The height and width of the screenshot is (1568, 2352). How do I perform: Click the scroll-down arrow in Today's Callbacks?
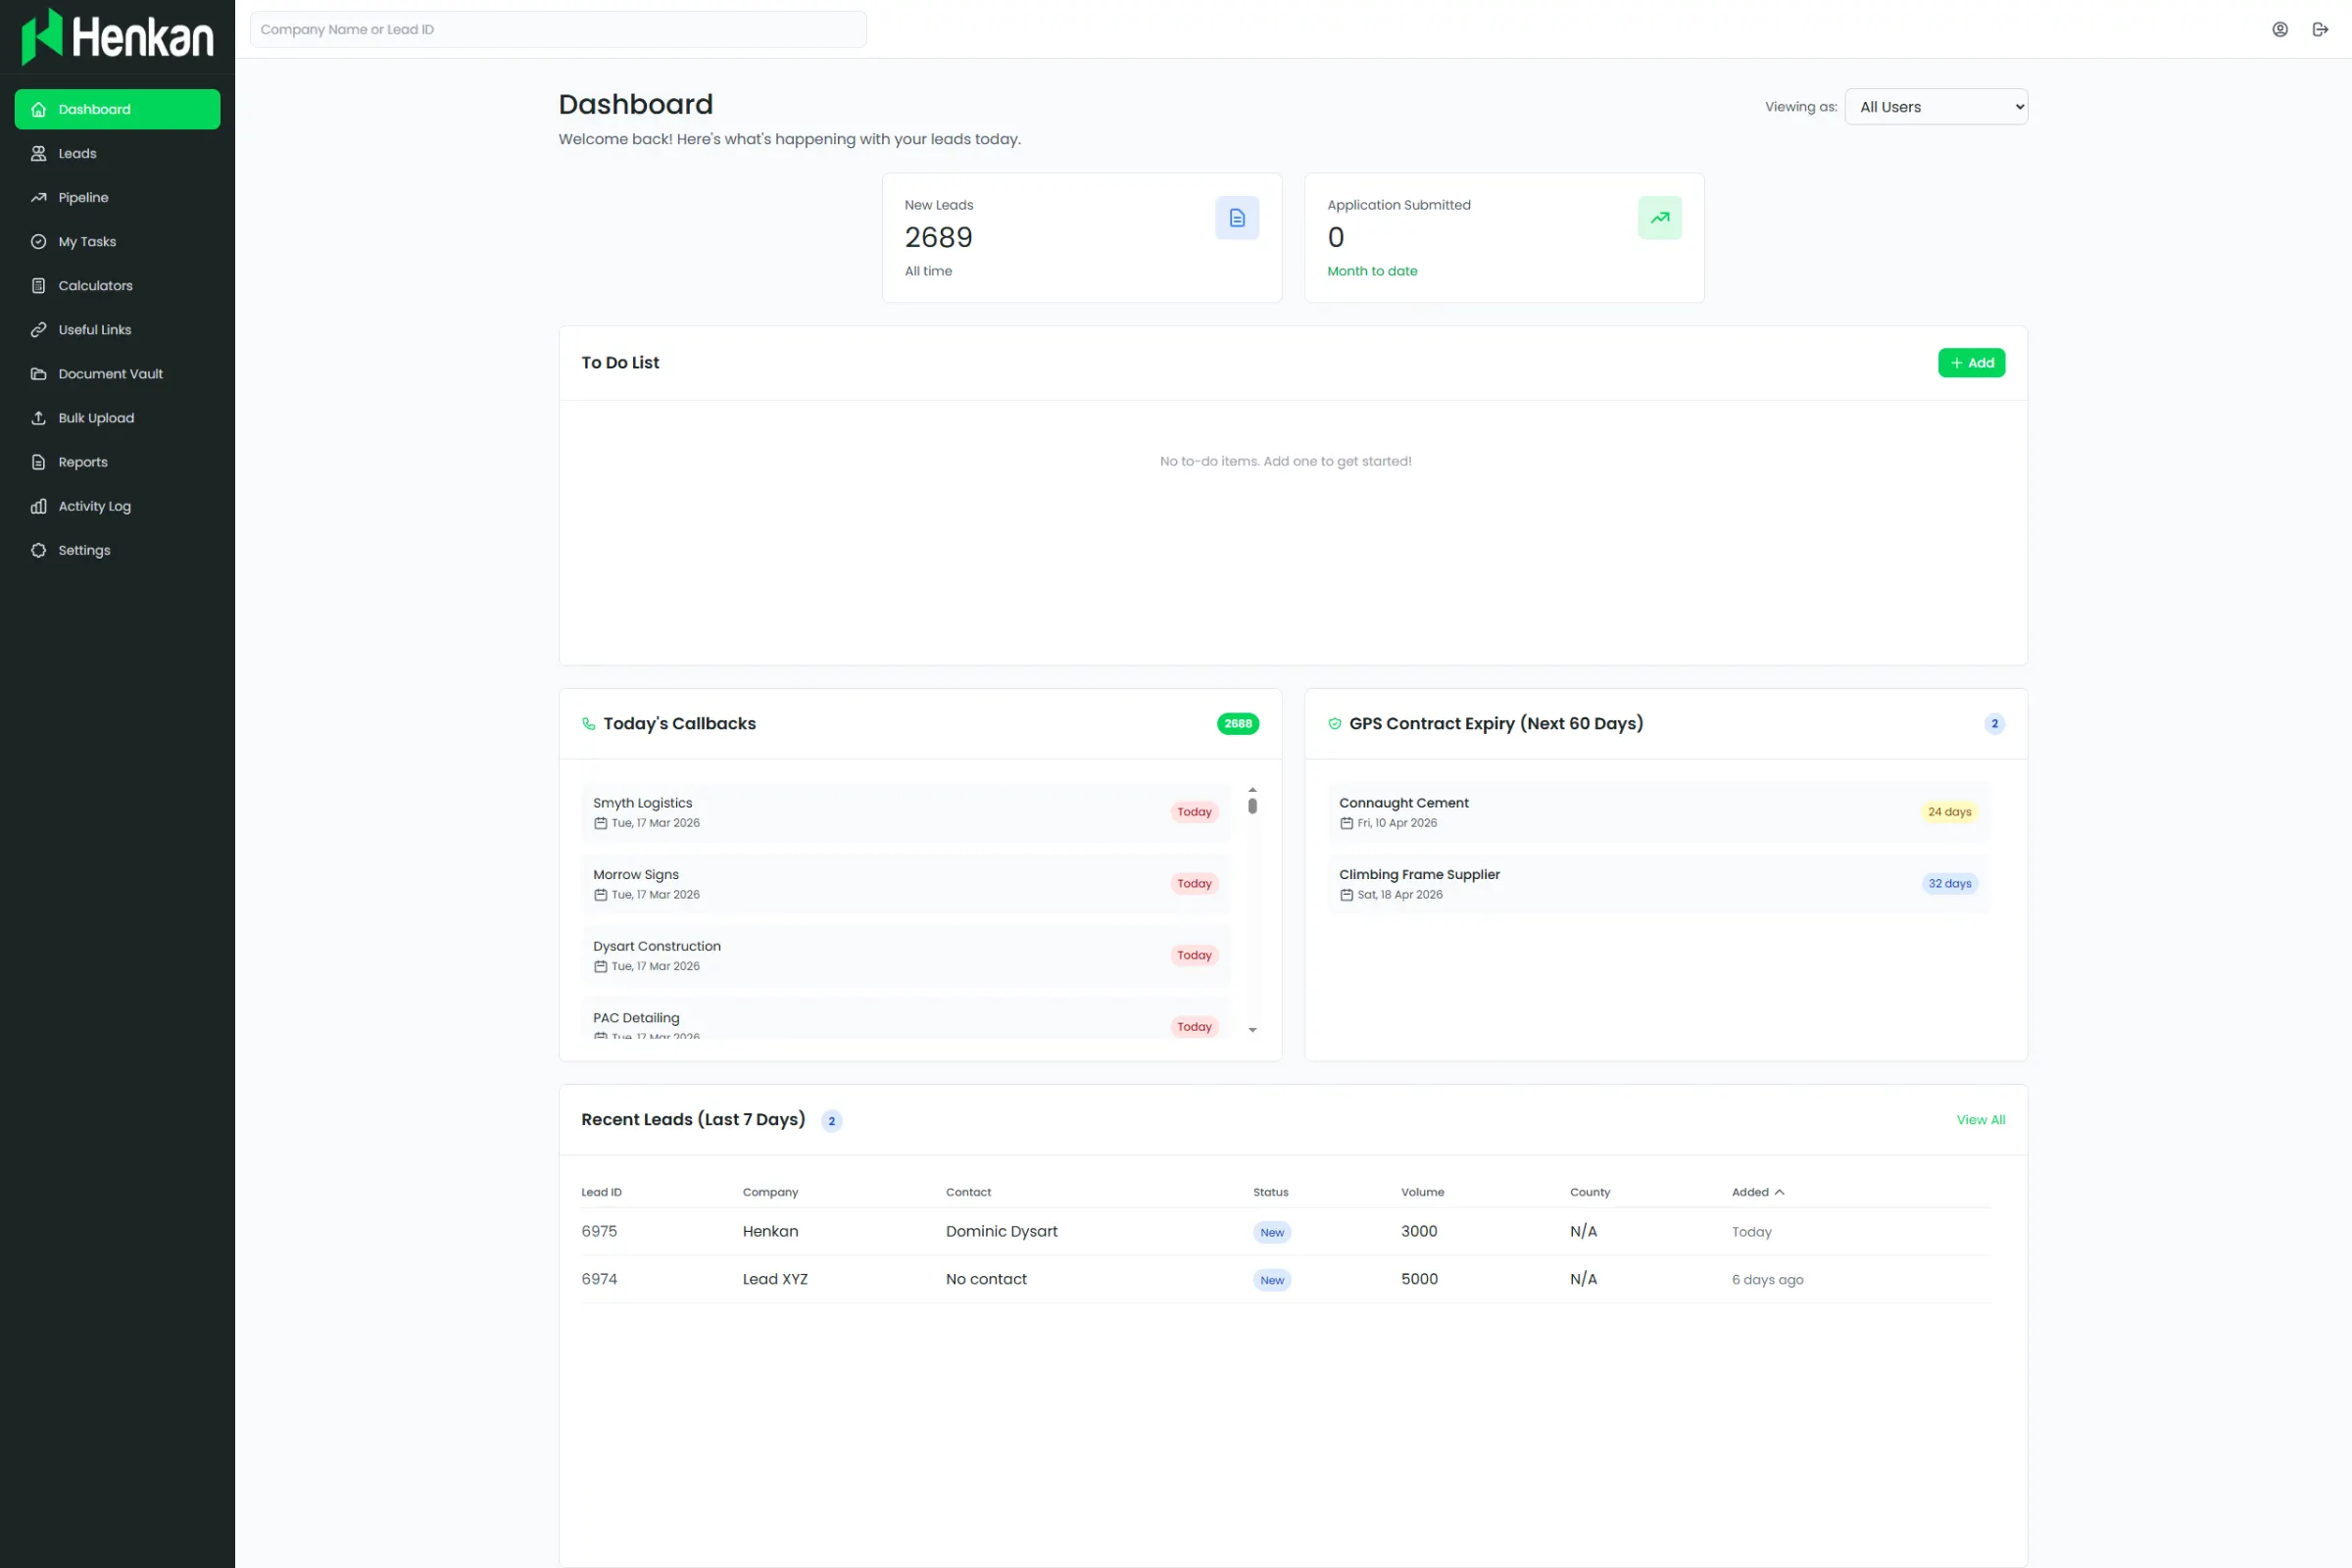coord(1253,1029)
